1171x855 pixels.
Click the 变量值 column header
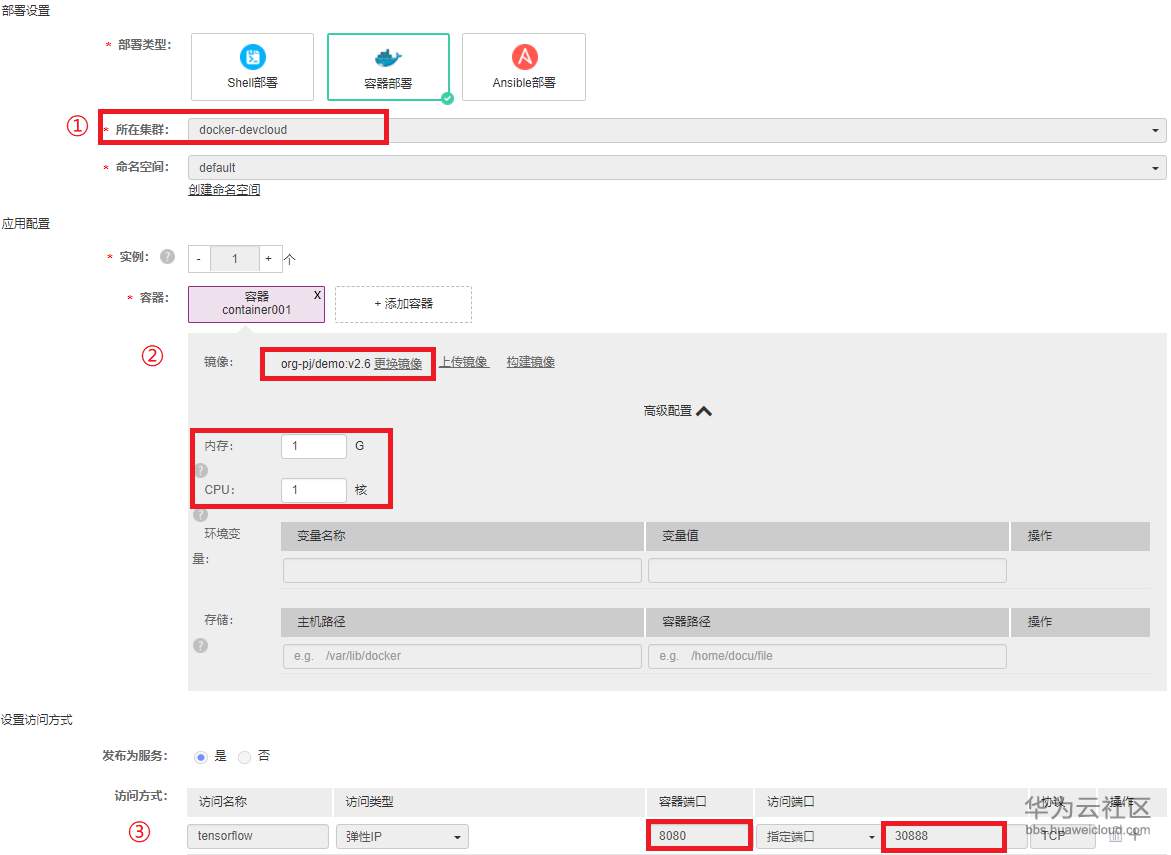[827, 535]
